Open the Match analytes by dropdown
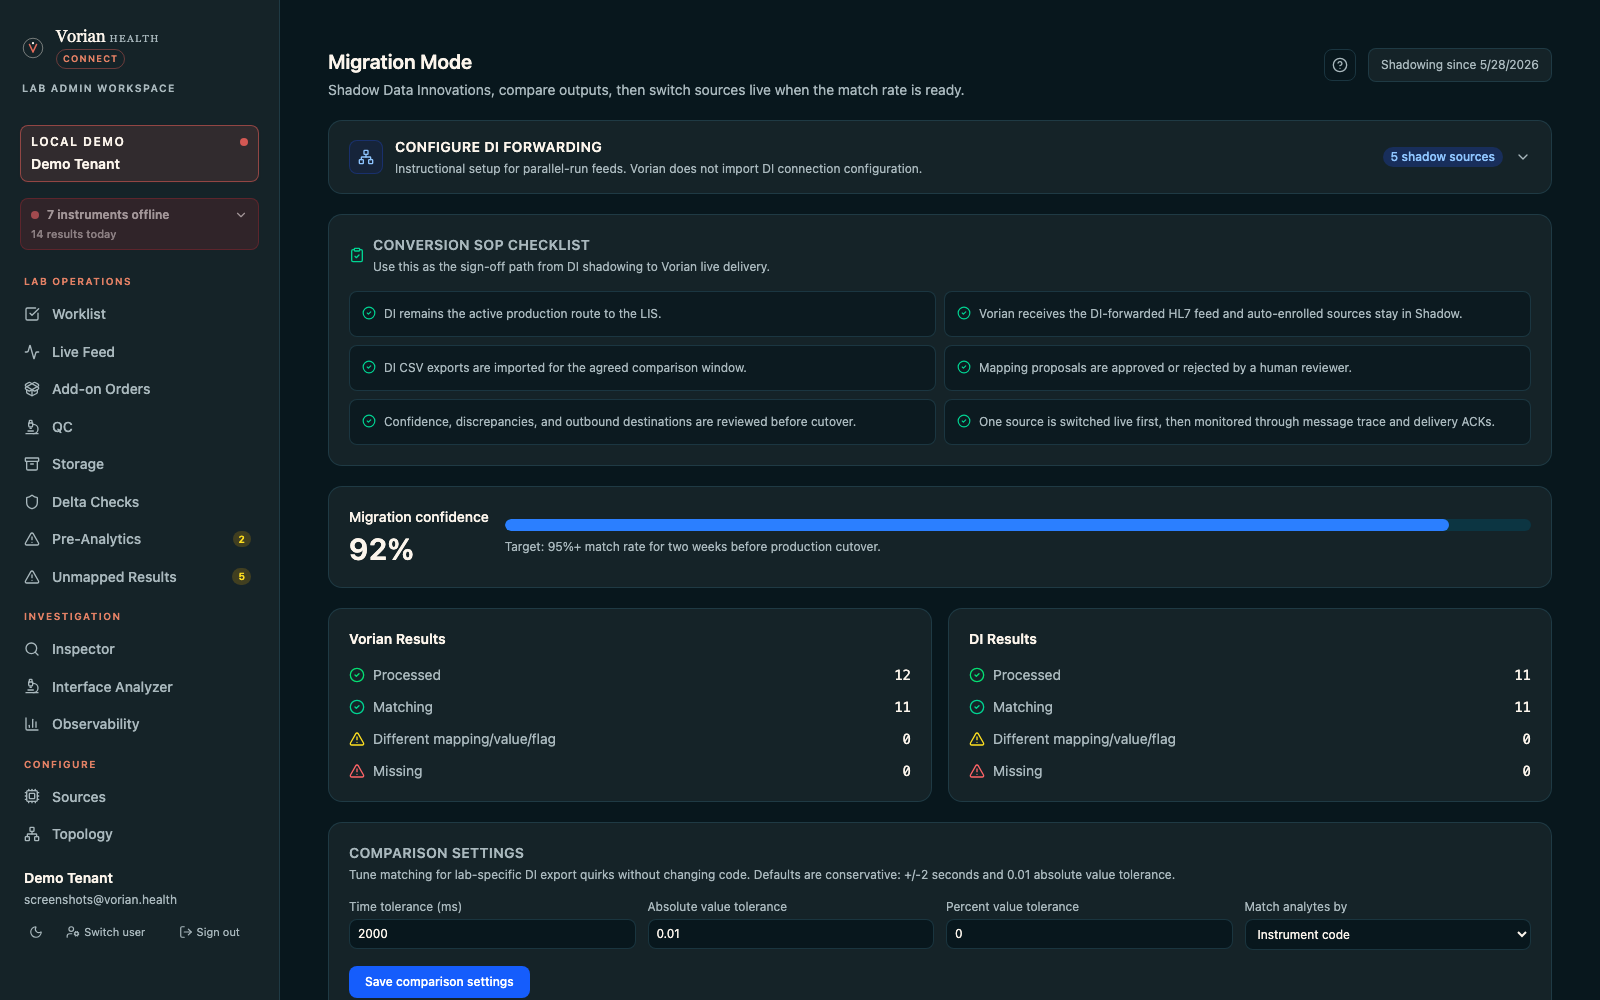Image resolution: width=1600 pixels, height=1000 pixels. pos(1387,934)
